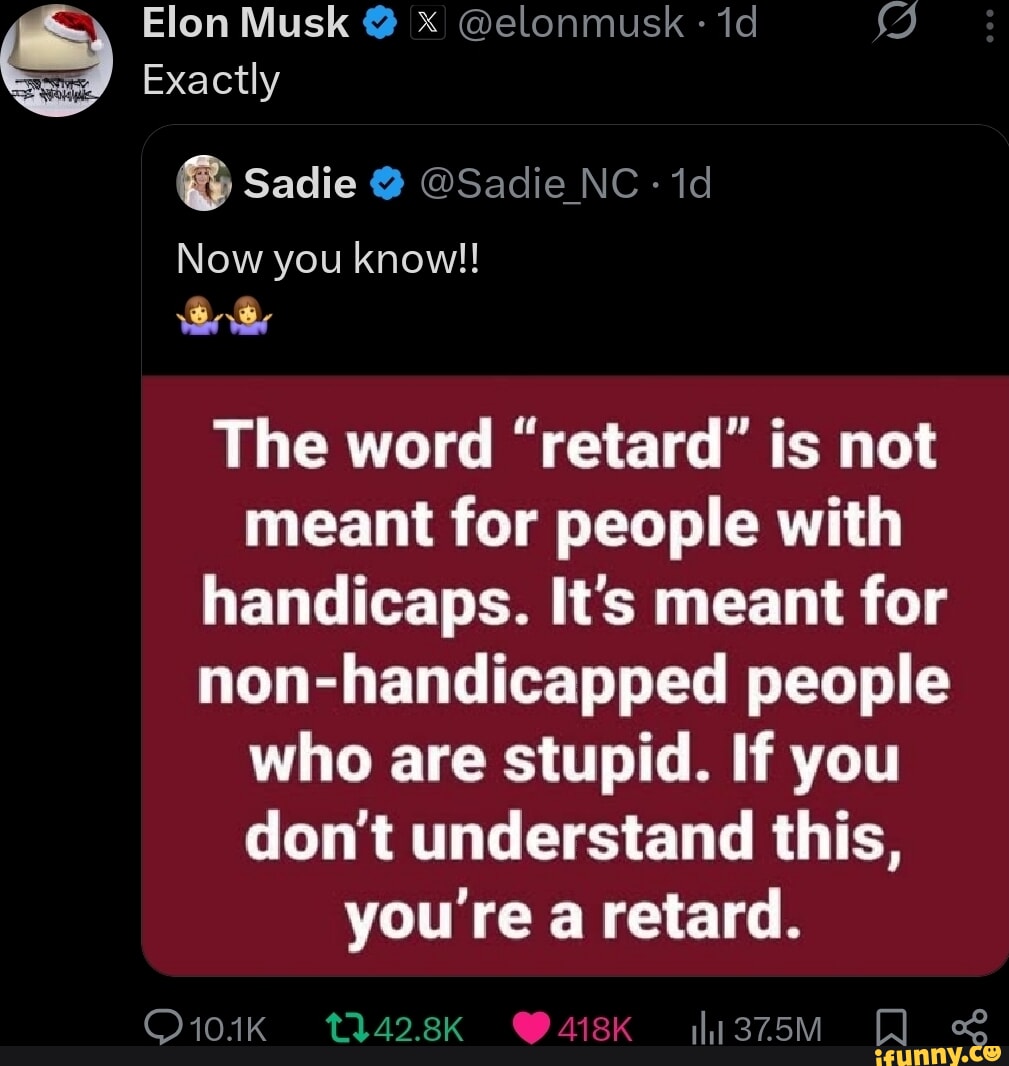Click the Sadie display name
This screenshot has width=1009, height=1066.
300,183
